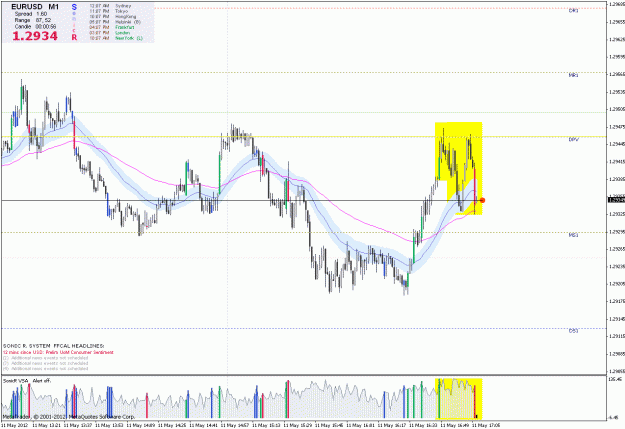Select the HongKong session clock row
625x429 pixels.
pyautogui.click(x=113, y=17)
